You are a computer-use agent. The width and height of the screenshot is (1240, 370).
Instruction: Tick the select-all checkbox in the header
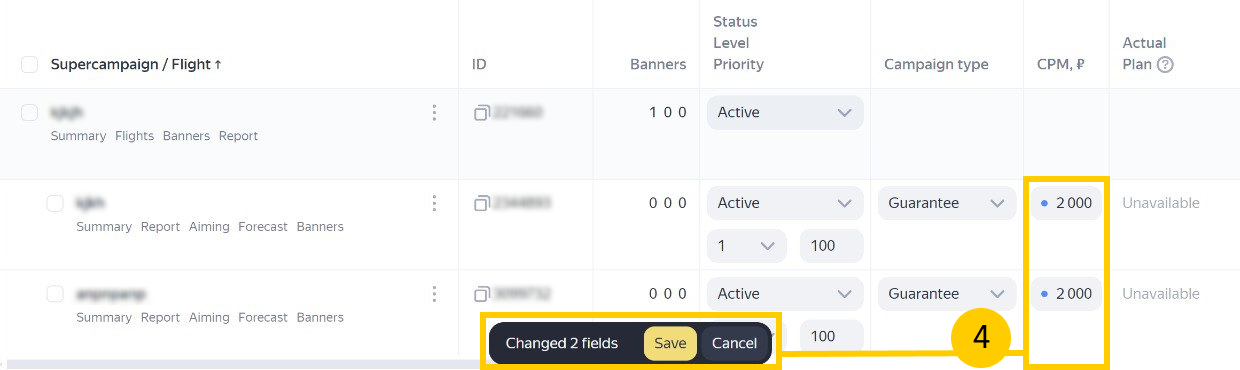(x=30, y=64)
